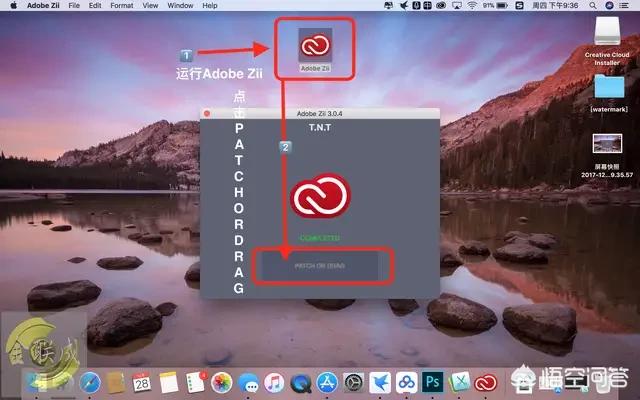Viewport: 640px width, 400px height.
Task: Open the Adobe Zii desktop icon
Action: pyautogui.click(x=315, y=45)
